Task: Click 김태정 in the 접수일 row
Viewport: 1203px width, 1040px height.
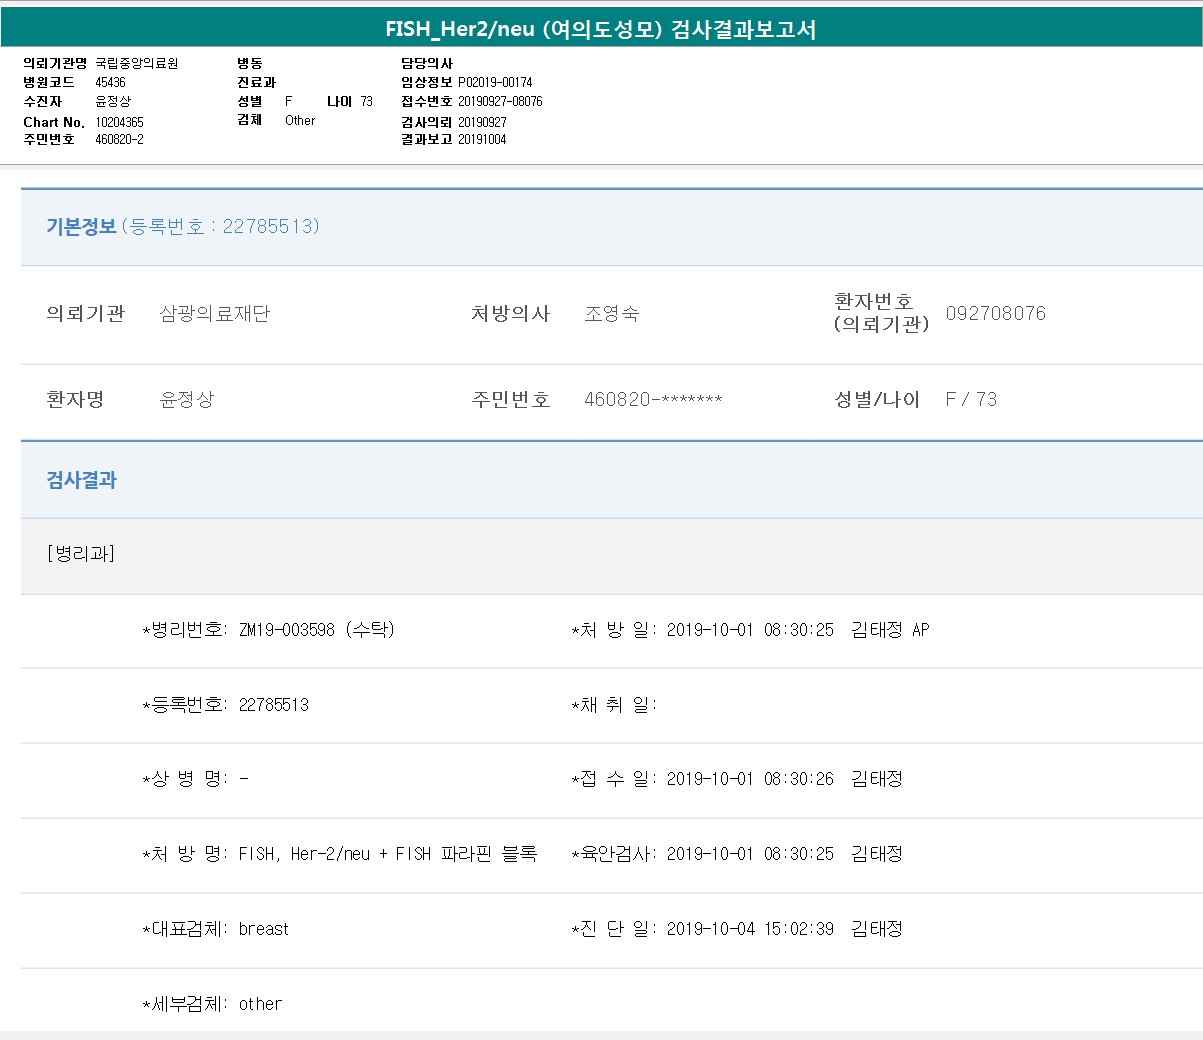Action: [x=877, y=779]
